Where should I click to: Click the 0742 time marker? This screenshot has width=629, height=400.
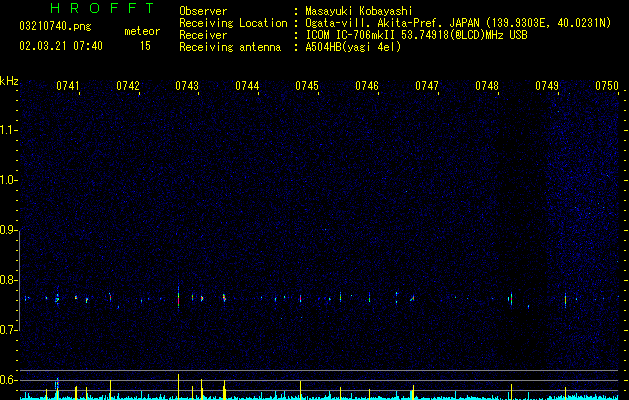click(128, 86)
